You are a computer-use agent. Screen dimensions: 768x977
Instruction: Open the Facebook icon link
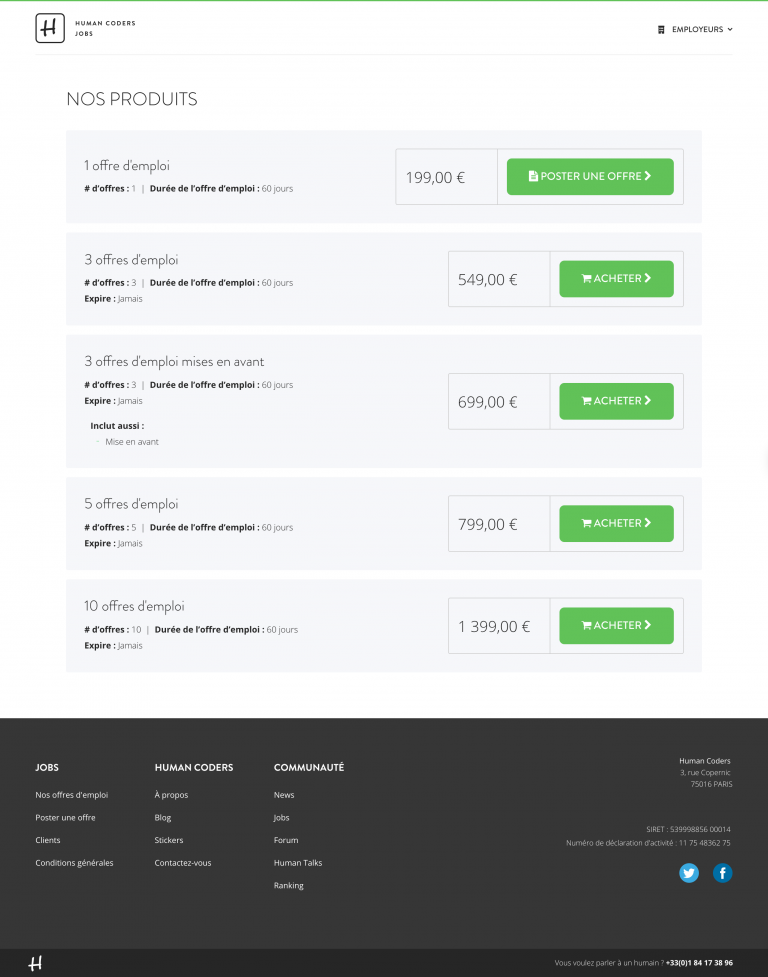[x=723, y=873]
